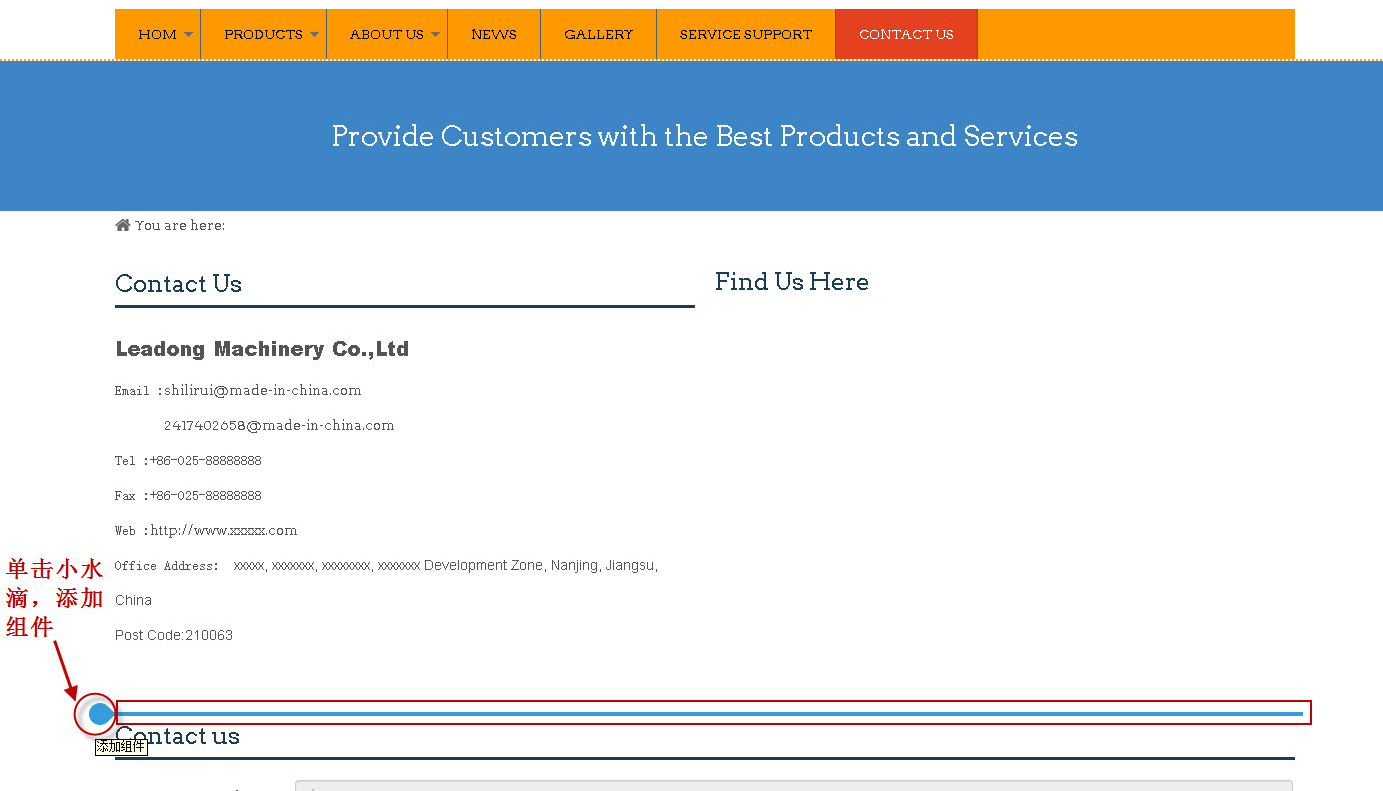This screenshot has height=791, width=1383.
Task: Click the blue banner slogan text
Action: 704,136
